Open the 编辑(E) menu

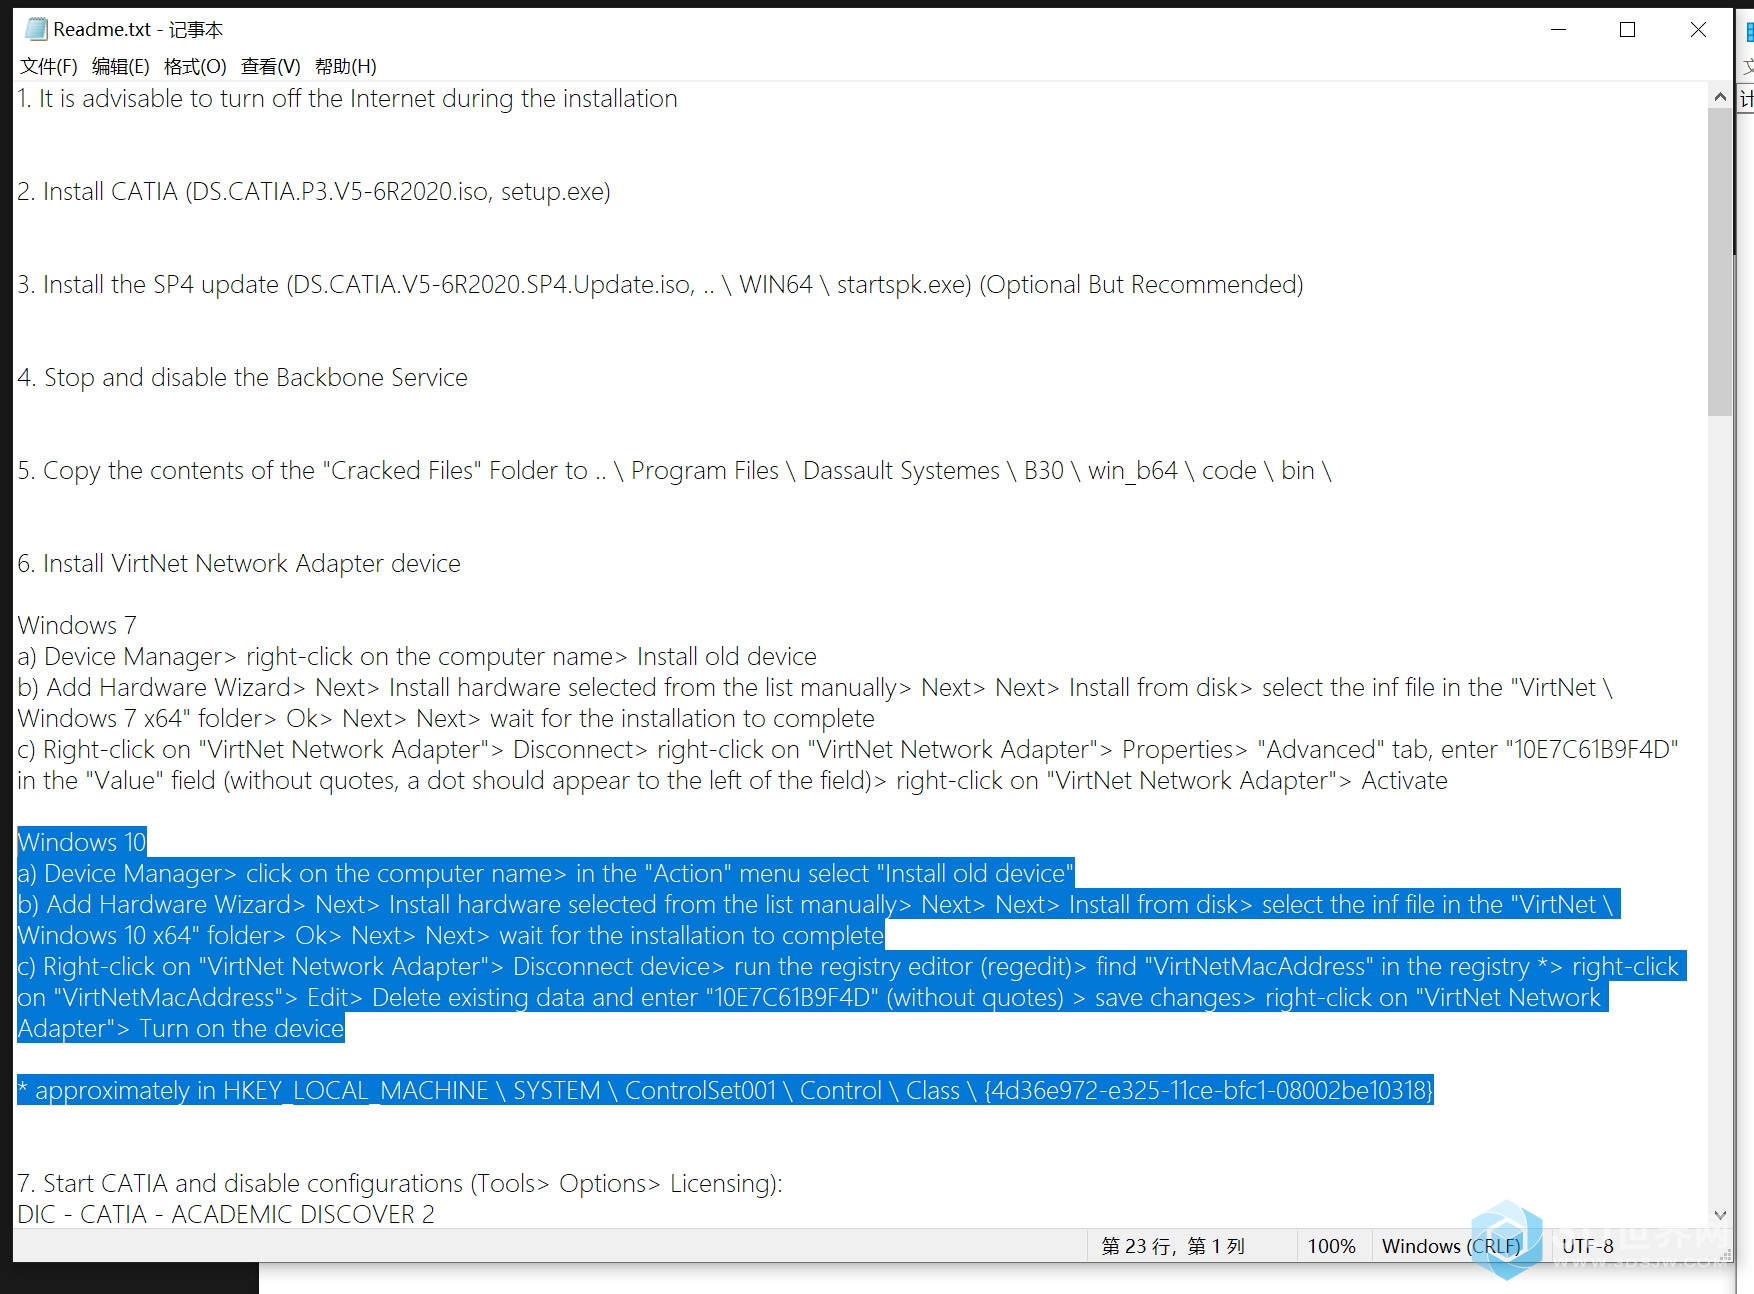(x=121, y=67)
